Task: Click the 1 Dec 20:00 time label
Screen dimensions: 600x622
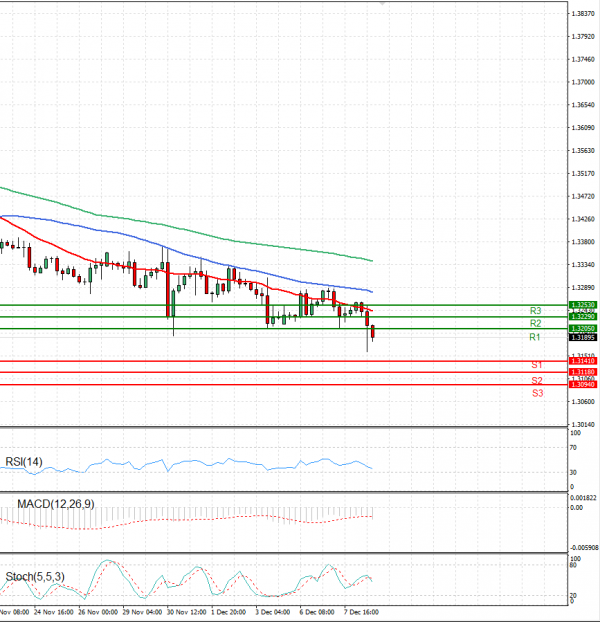Action: (228, 612)
